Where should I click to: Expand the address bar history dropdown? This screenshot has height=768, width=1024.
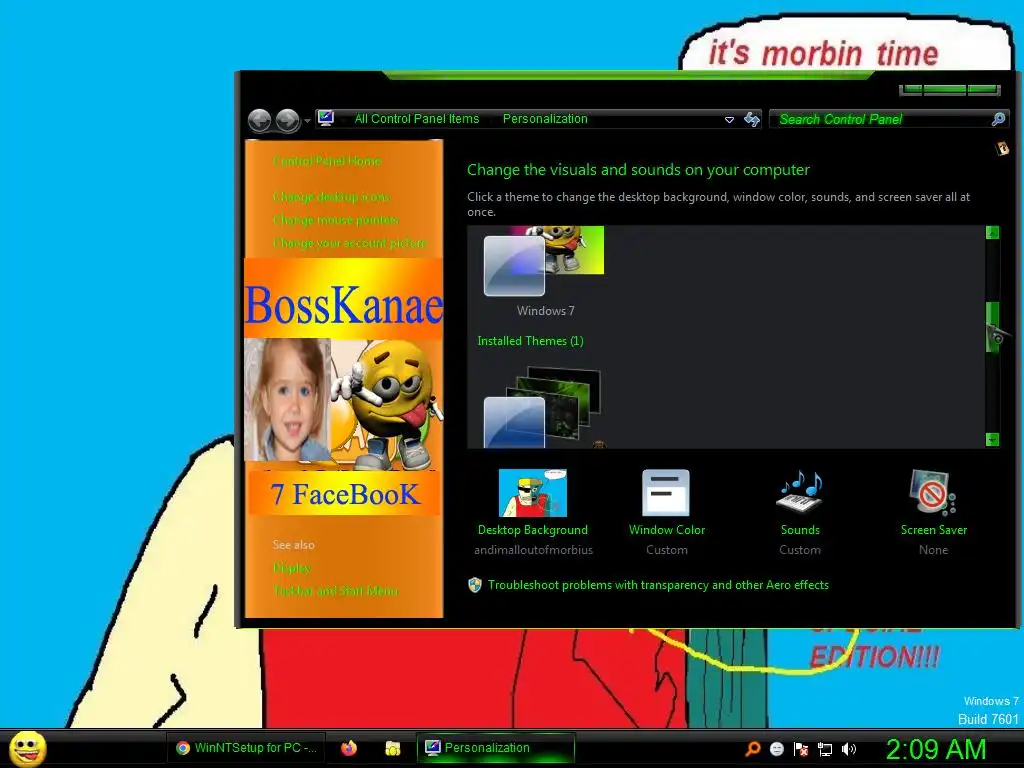pyautogui.click(x=729, y=120)
